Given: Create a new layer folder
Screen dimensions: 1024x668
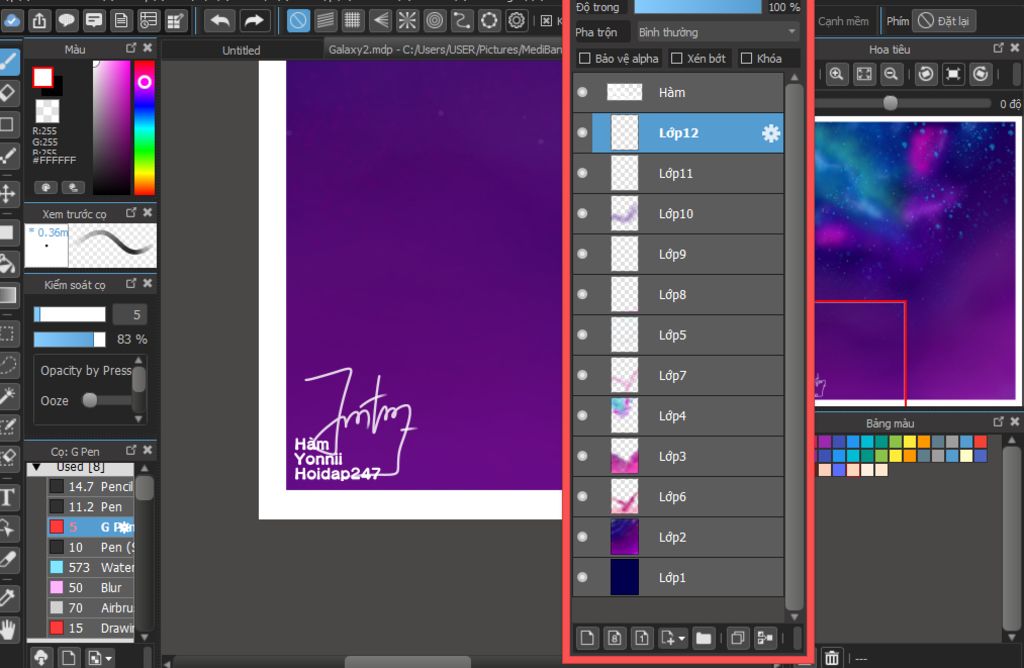Looking at the screenshot, I should [x=703, y=638].
